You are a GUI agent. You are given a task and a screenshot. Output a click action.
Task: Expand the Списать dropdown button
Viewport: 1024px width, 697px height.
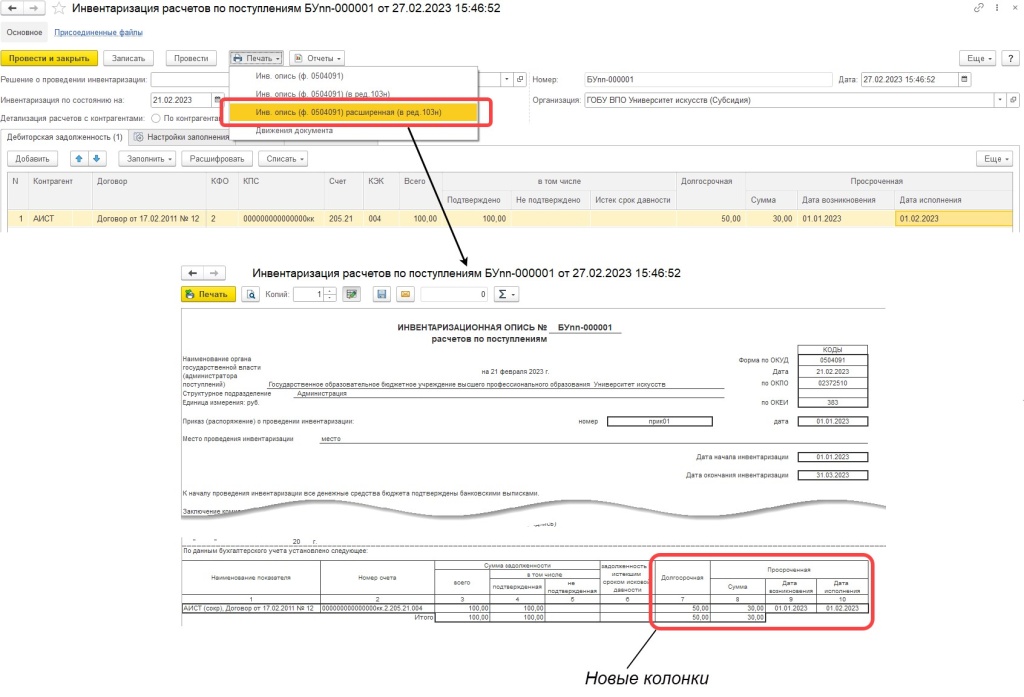tap(282, 159)
